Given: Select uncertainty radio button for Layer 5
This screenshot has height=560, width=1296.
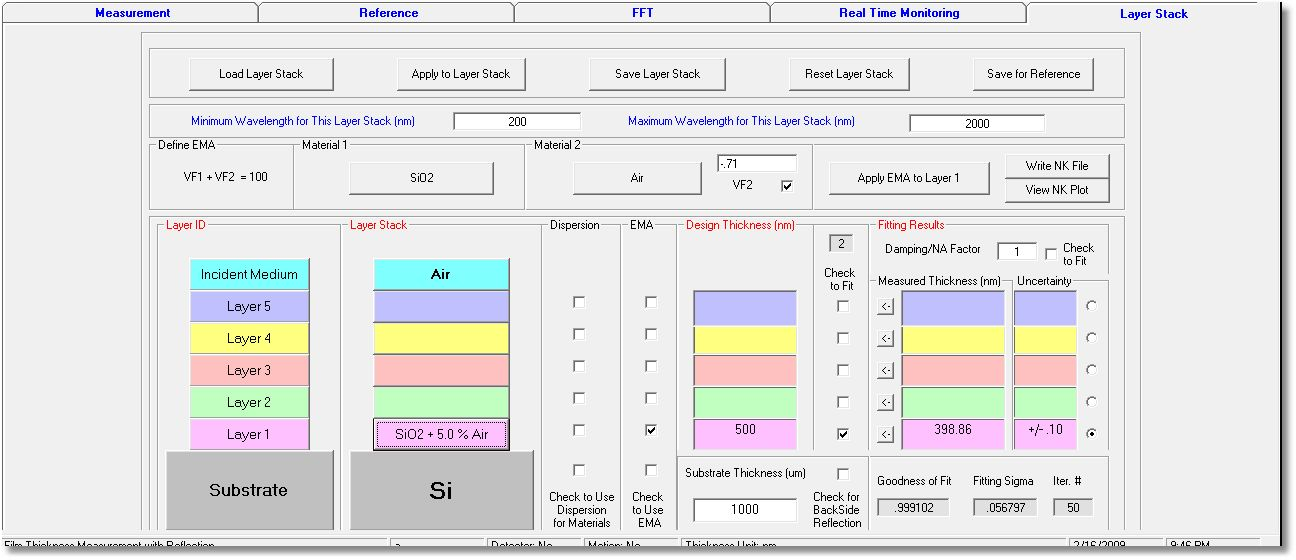Looking at the screenshot, I should [x=1091, y=305].
